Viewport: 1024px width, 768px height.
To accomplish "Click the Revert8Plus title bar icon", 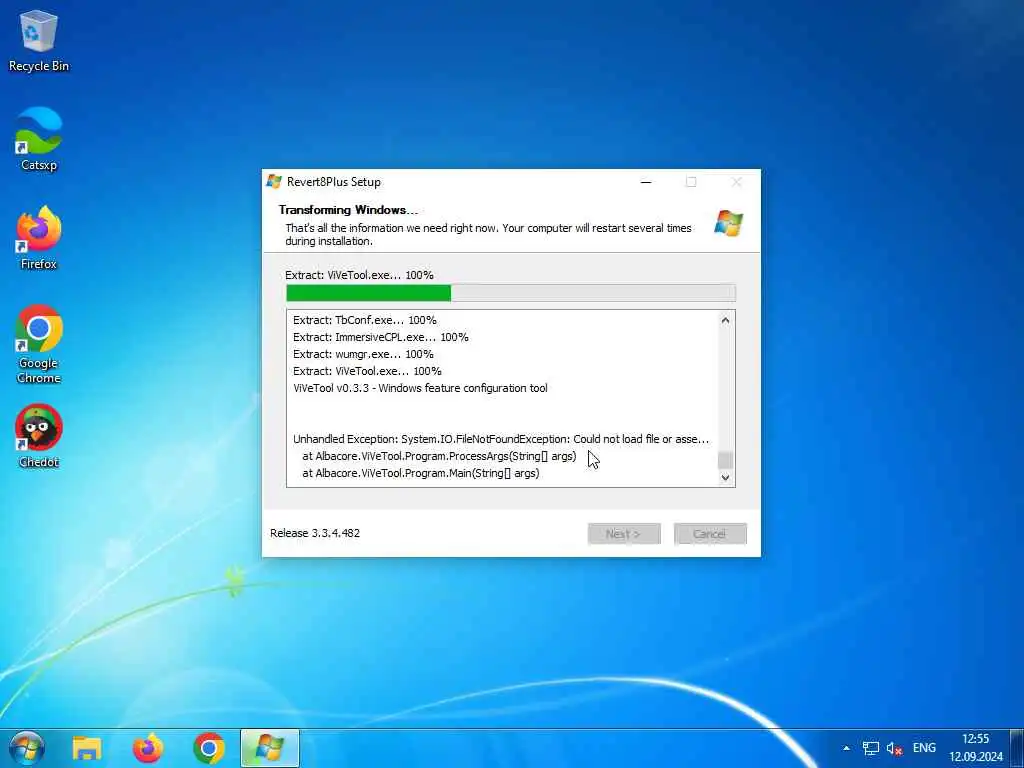I will point(274,182).
